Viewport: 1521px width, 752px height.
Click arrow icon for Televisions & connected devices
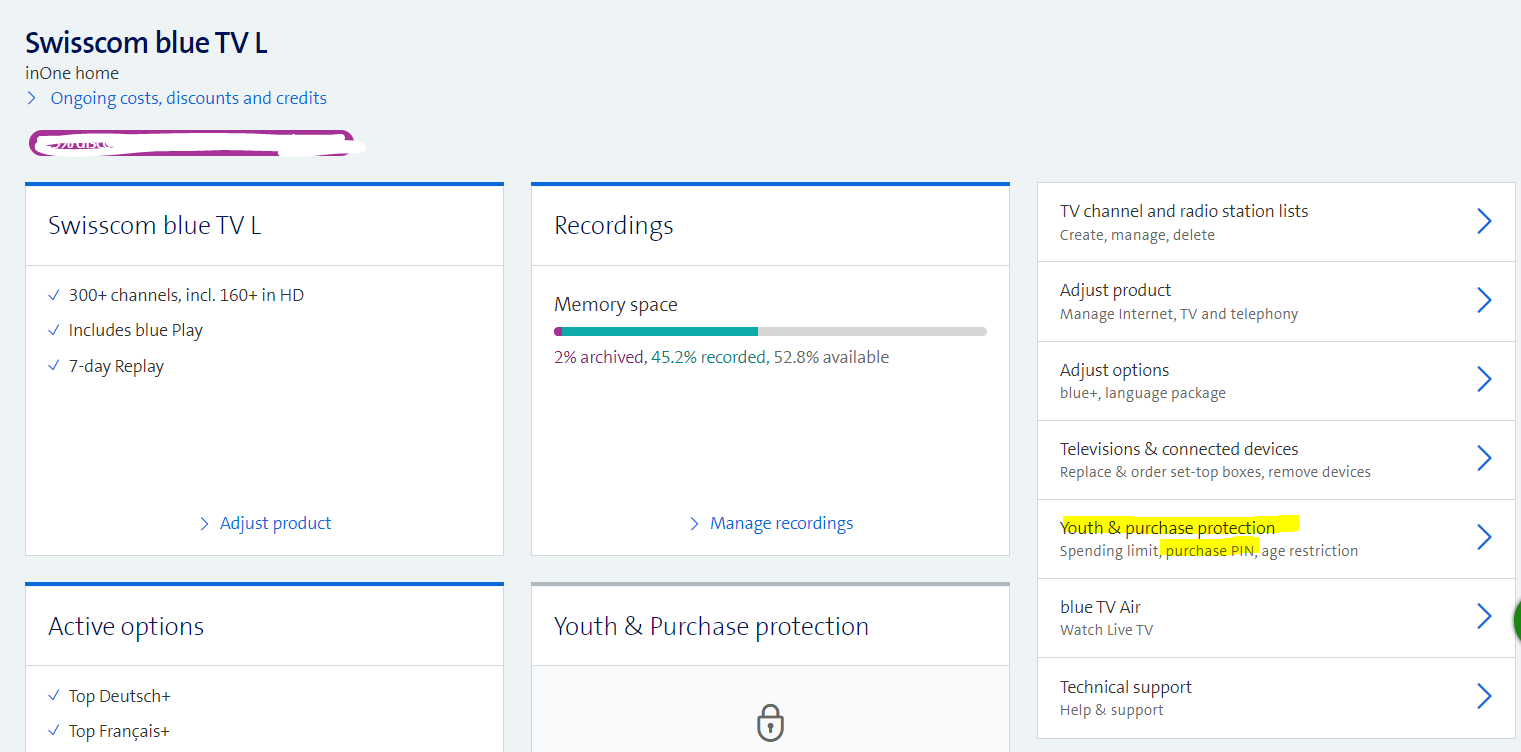[1484, 458]
